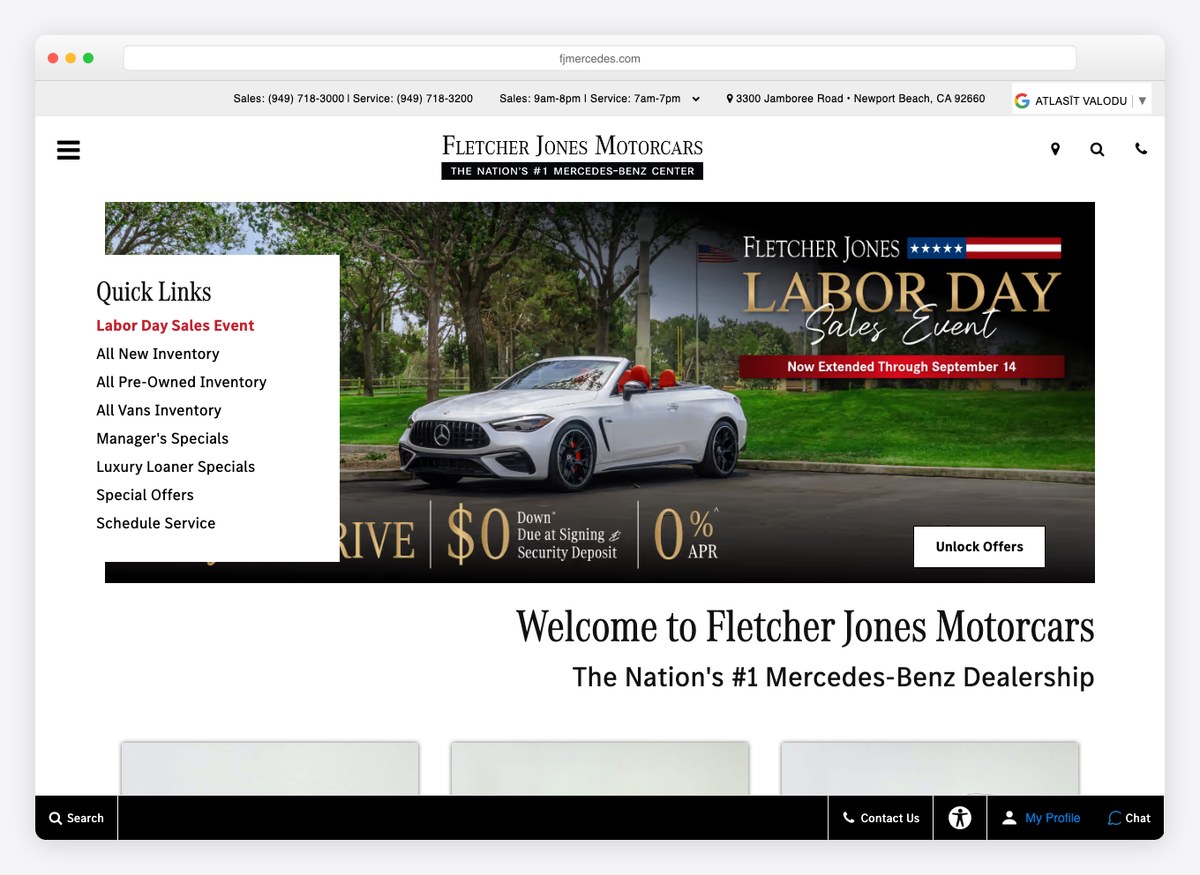Click the Labor Day Sales Event banner car image

coord(573,425)
